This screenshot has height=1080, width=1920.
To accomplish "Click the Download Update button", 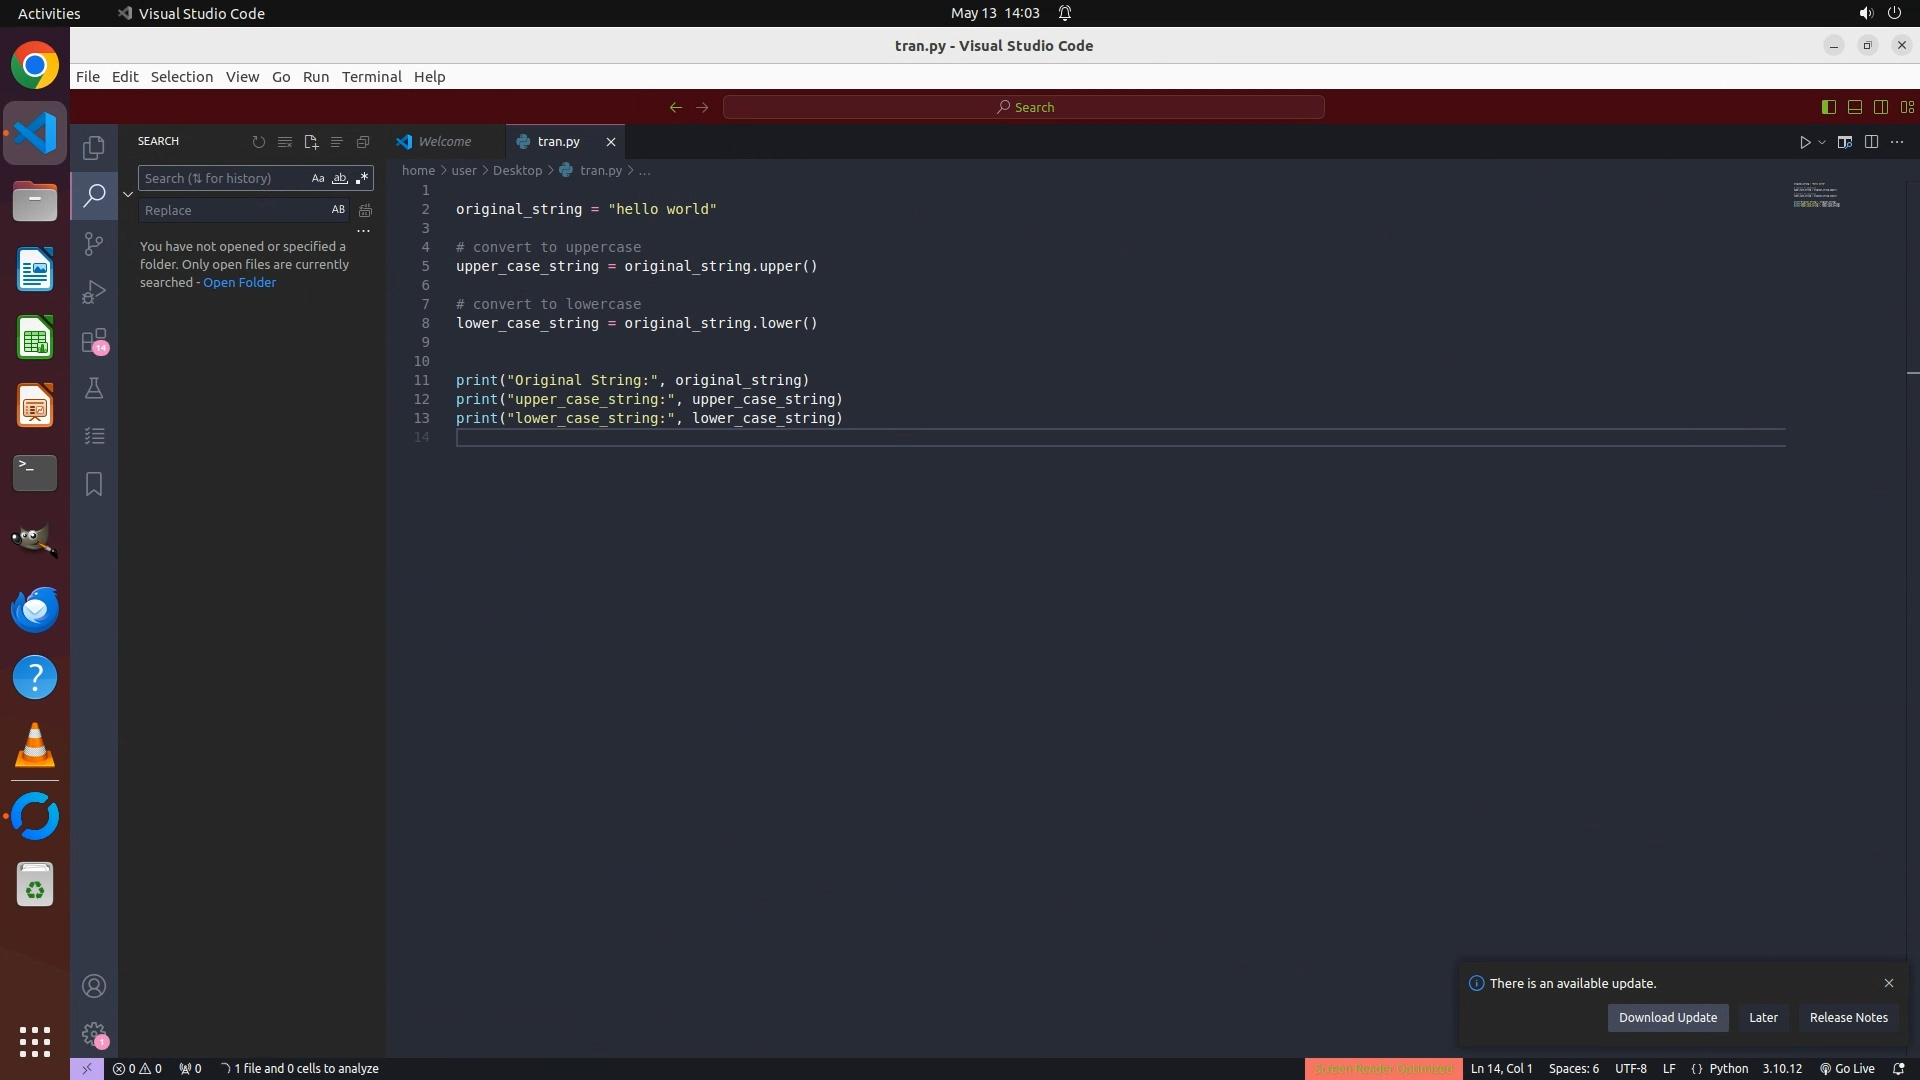I will click(1667, 1018).
